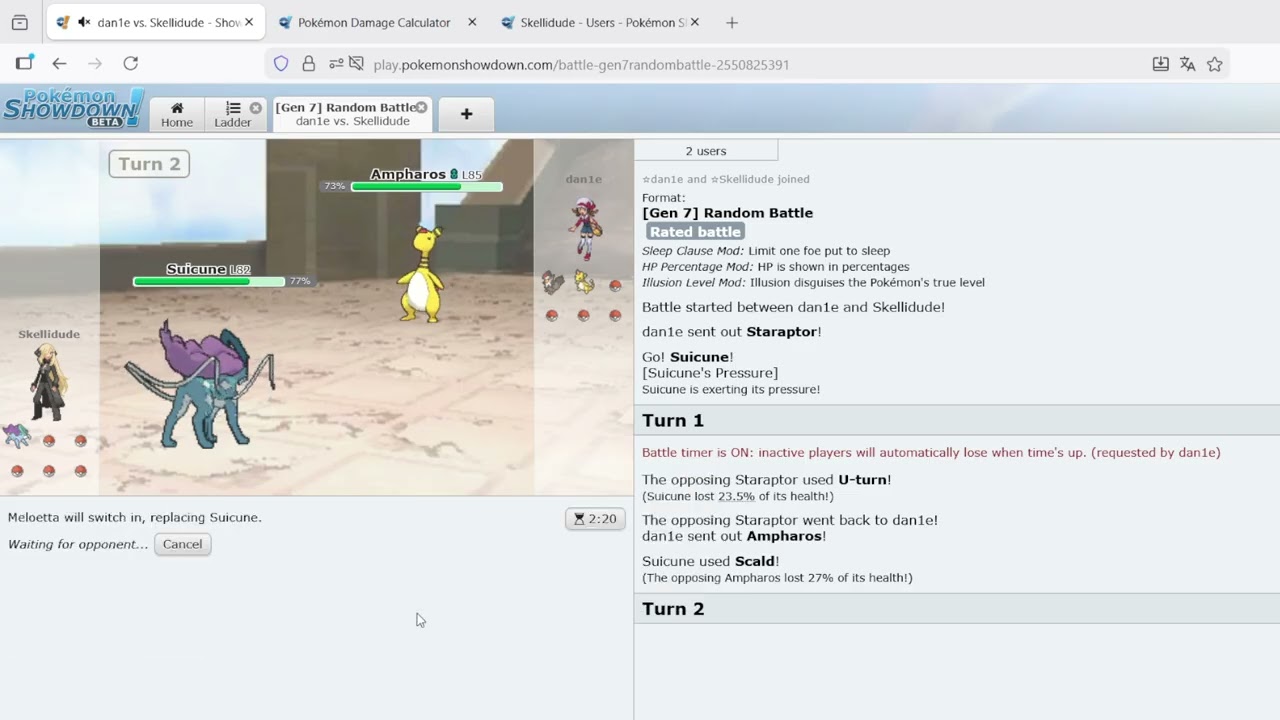Mute the dan1e vs. Skellidude browser tab
The image size is (1280, 720).
[x=85, y=22]
